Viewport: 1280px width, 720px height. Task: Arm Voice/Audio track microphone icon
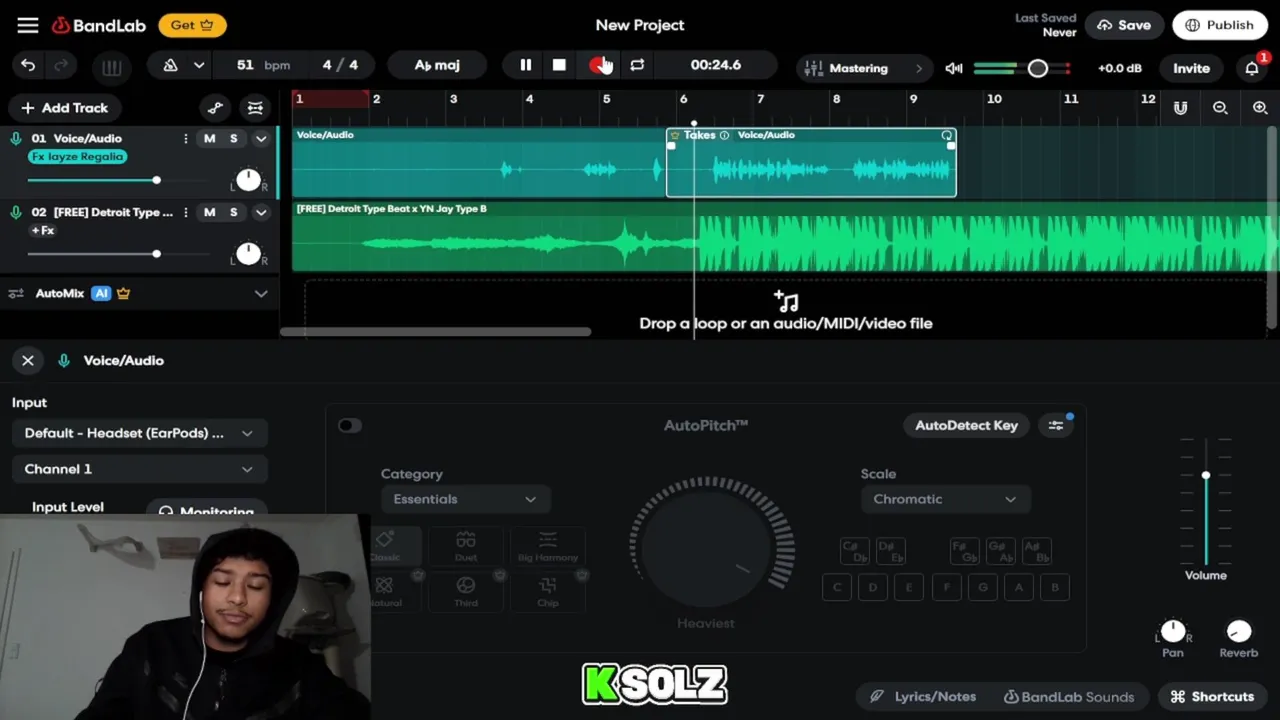[x=16, y=138]
